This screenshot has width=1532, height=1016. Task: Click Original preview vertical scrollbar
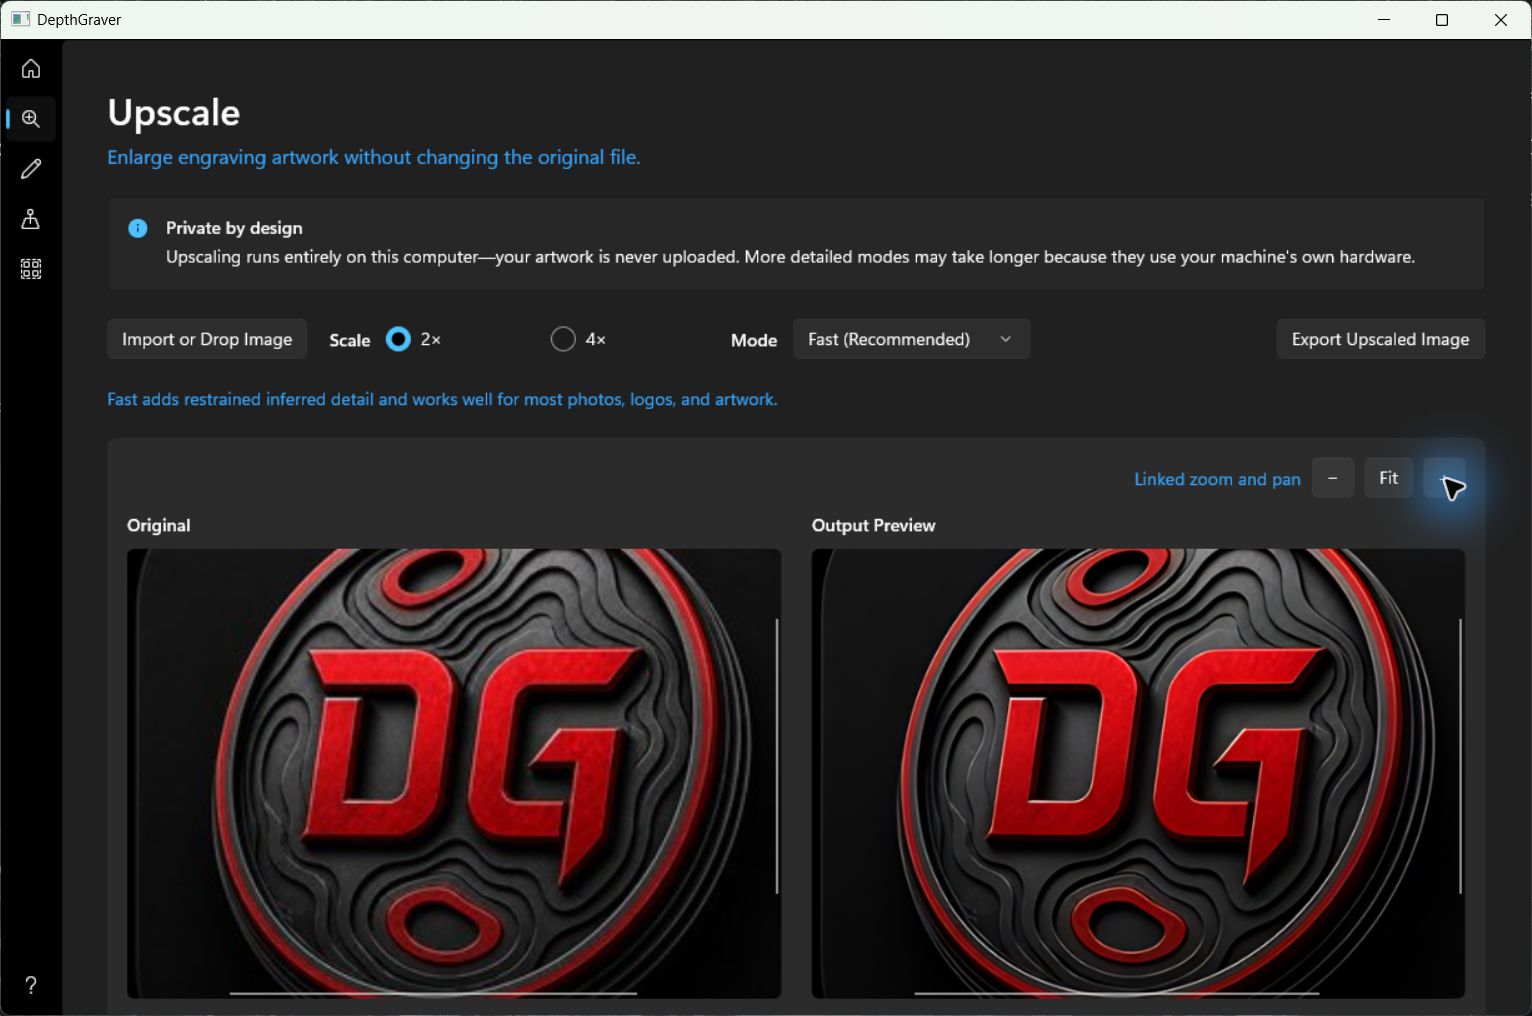(x=777, y=756)
